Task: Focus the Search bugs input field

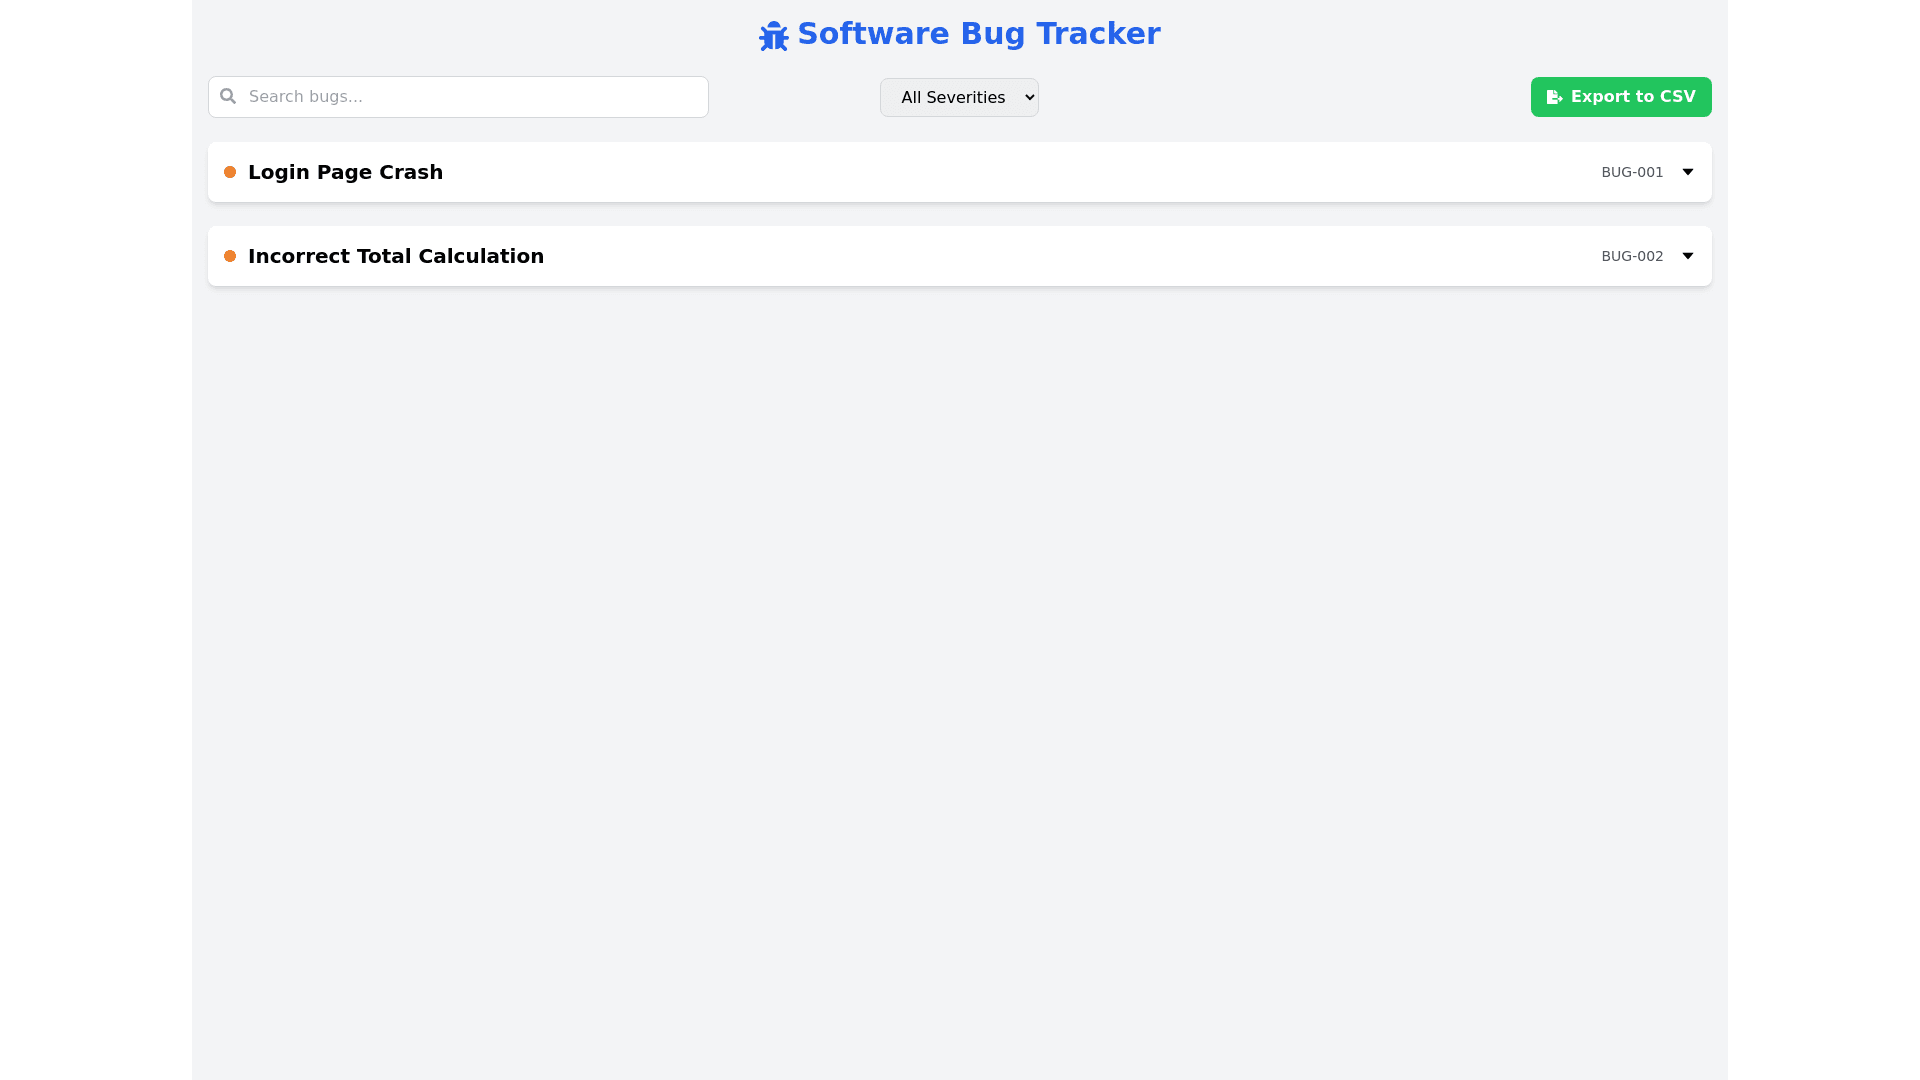Action: 470,97
